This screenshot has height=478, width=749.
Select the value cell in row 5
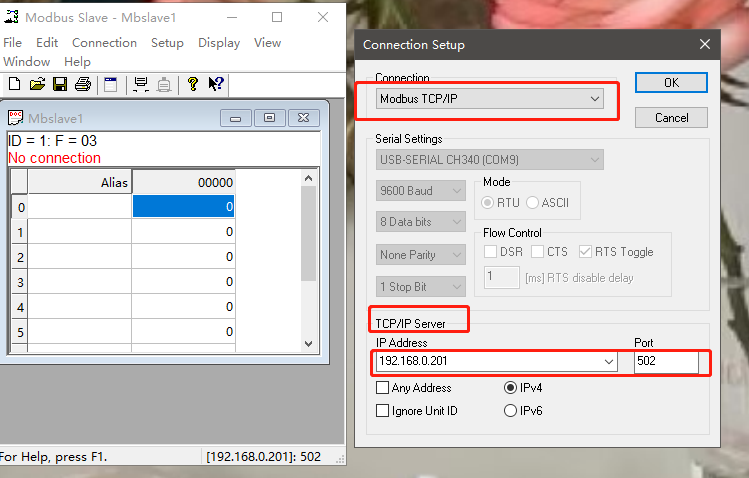point(183,331)
